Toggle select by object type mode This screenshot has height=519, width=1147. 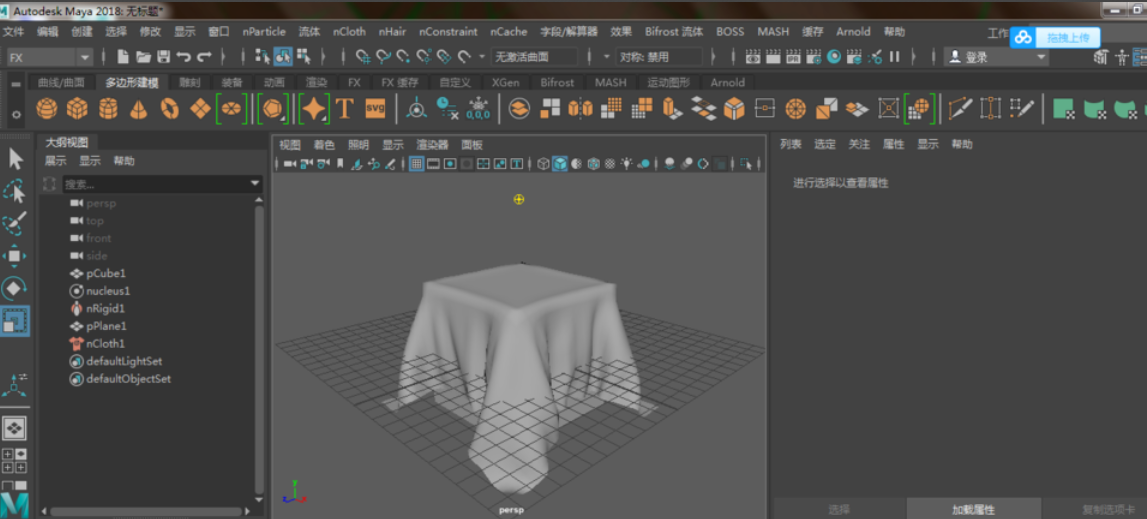tap(283, 56)
